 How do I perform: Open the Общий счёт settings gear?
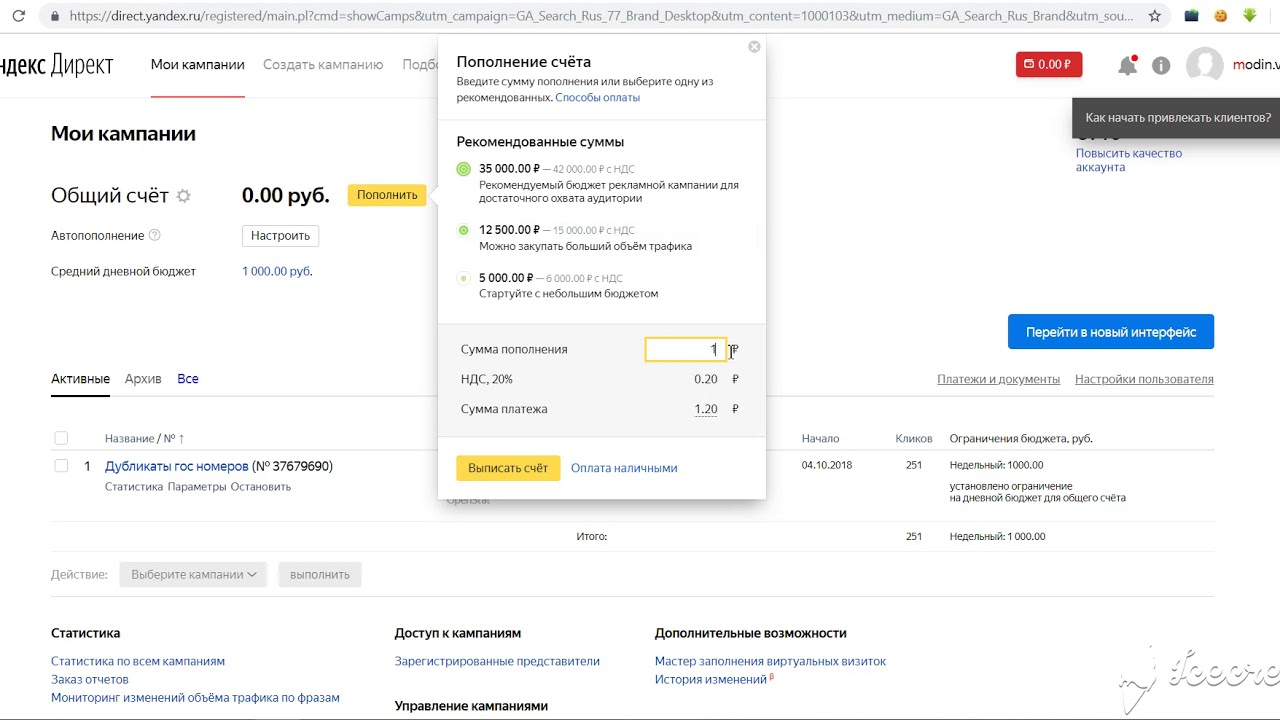pos(183,197)
